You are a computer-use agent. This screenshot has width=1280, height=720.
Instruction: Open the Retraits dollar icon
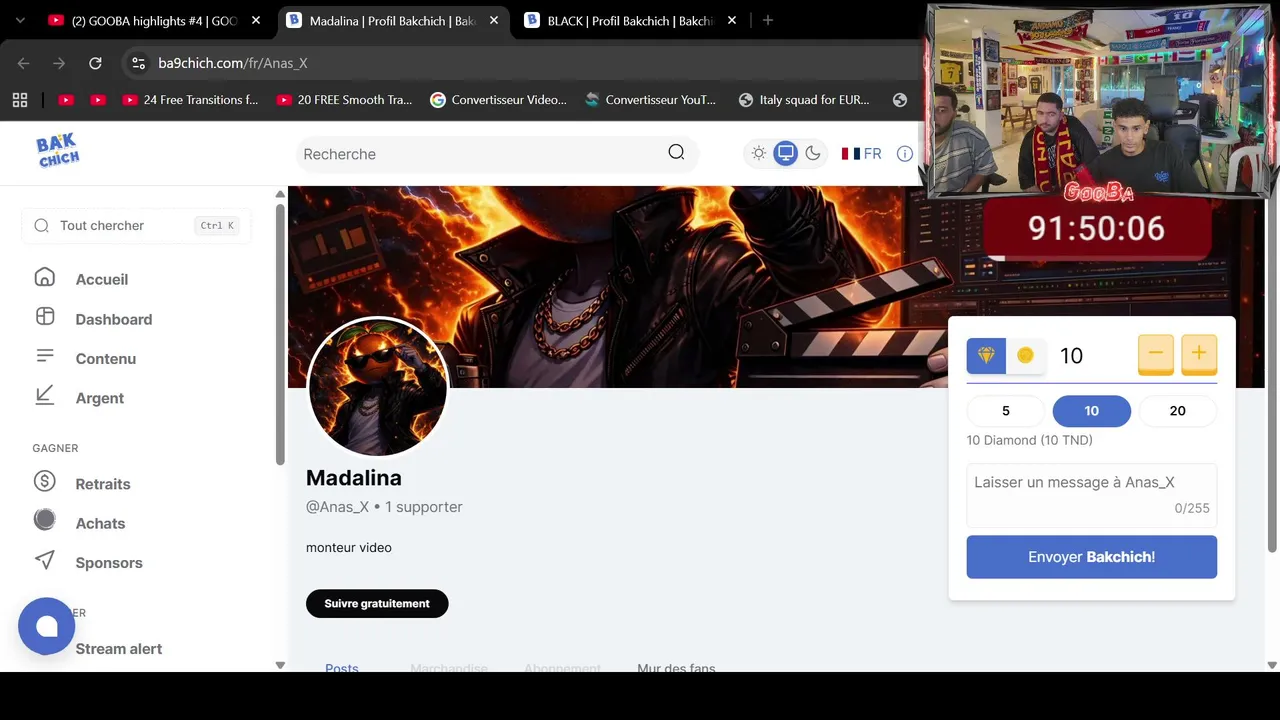click(44, 482)
